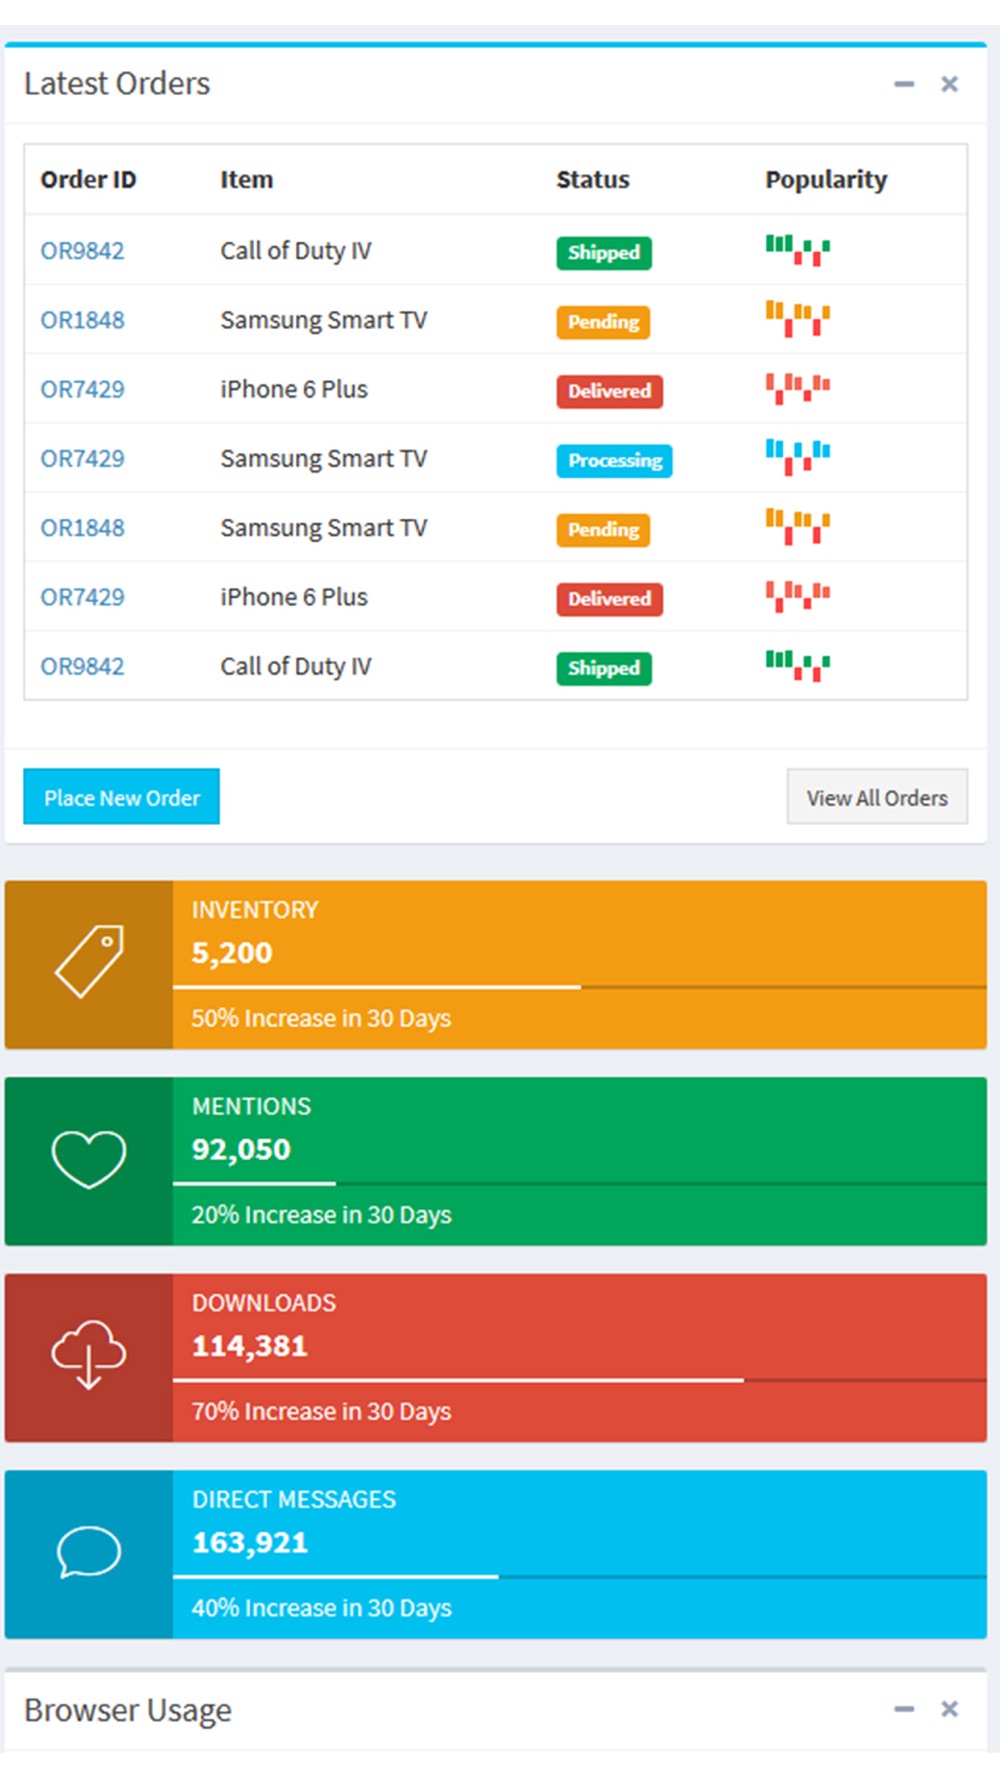Collapse the Browser Usage panel

(x=904, y=1709)
